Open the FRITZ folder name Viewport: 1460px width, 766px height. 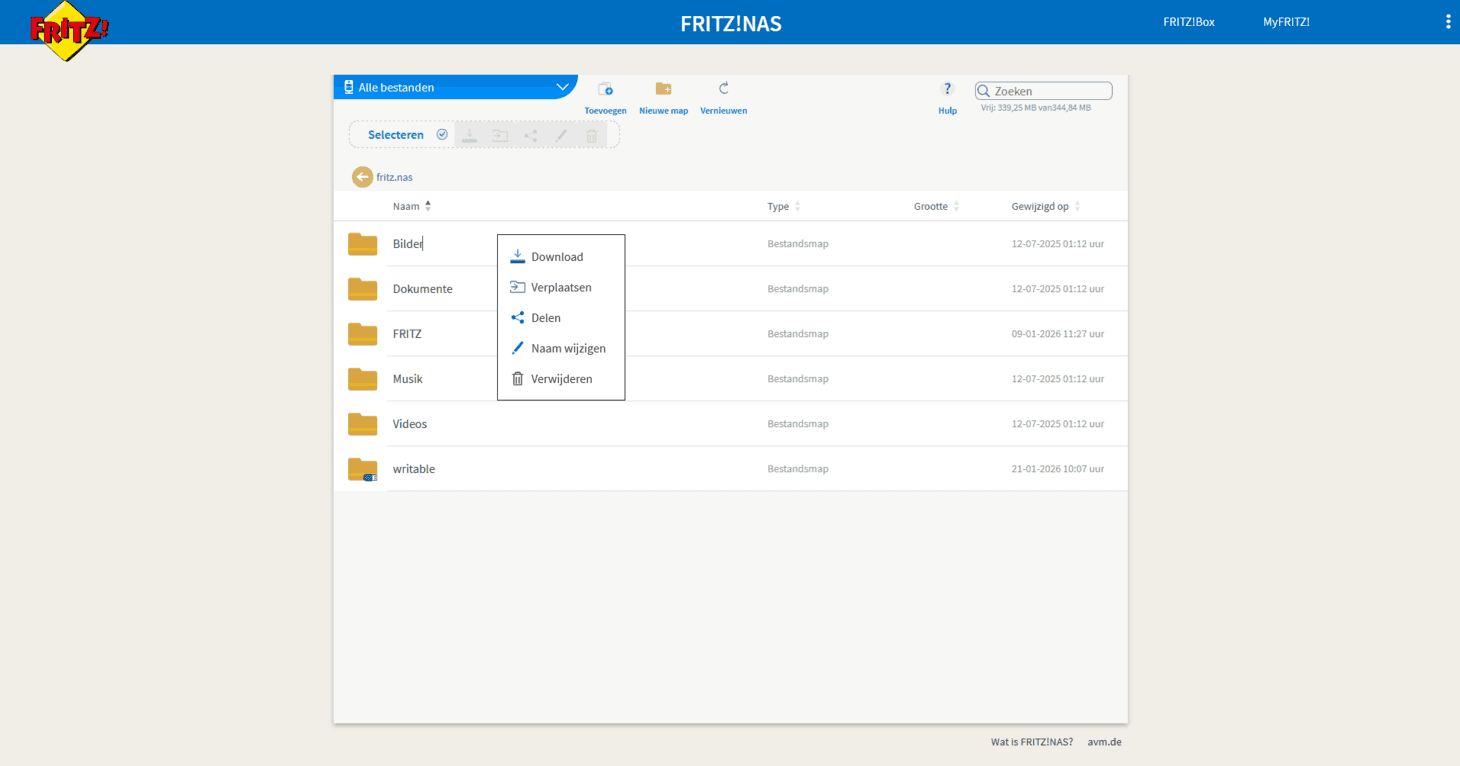[407, 334]
